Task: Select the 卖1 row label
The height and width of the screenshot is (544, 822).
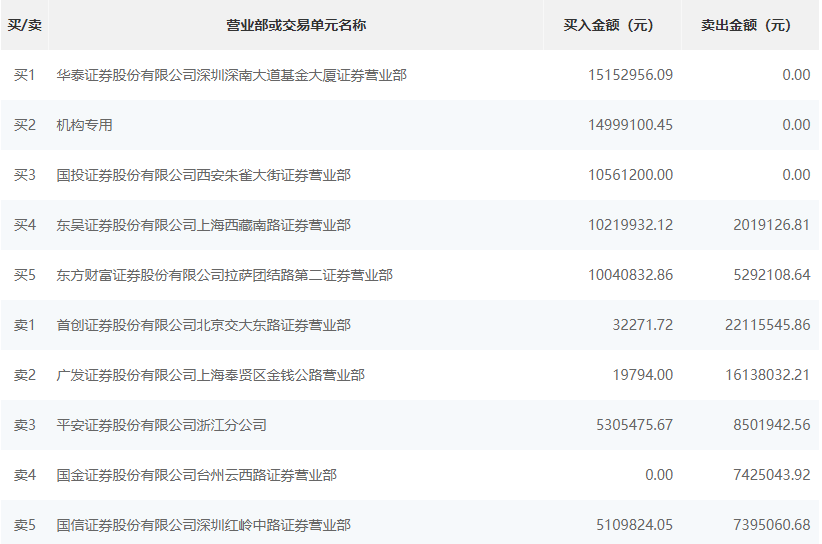Action: coord(25,325)
